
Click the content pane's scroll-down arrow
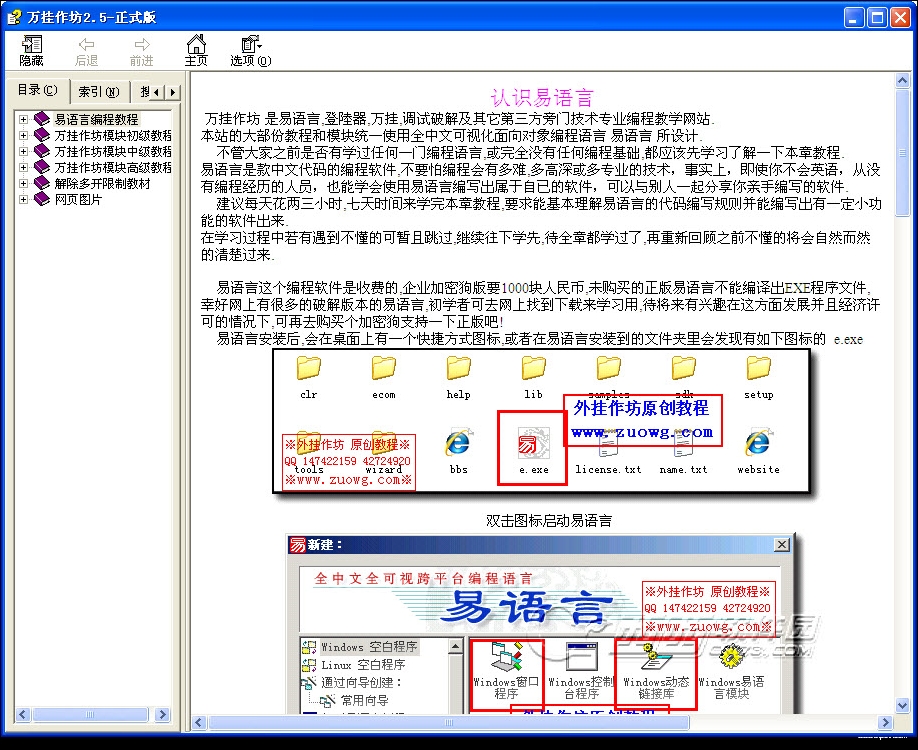(902, 706)
